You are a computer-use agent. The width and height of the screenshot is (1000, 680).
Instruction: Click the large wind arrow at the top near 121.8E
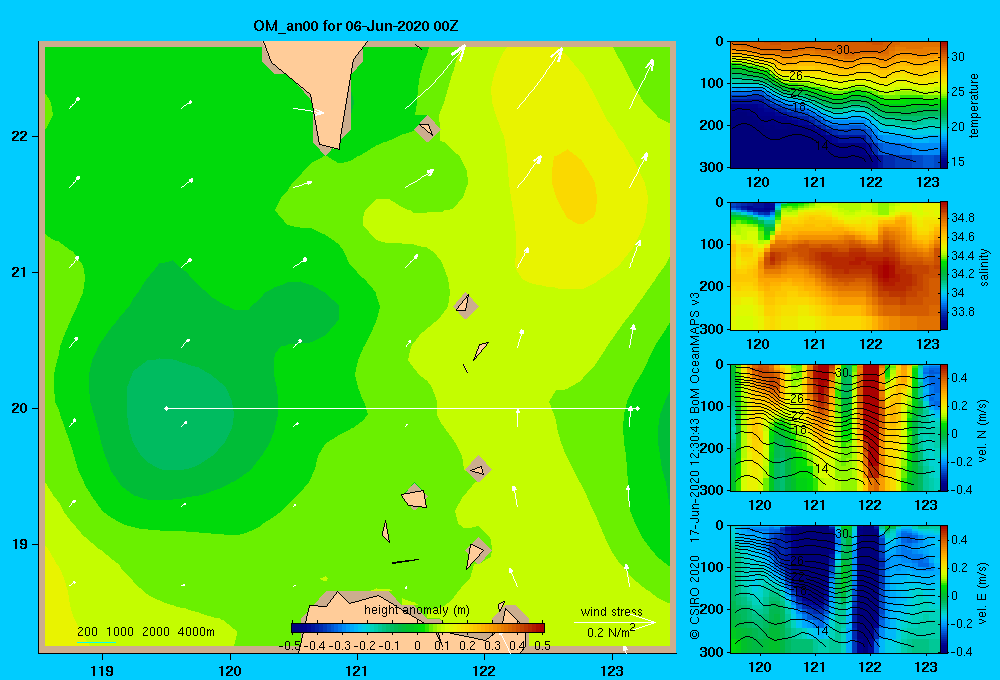click(436, 77)
